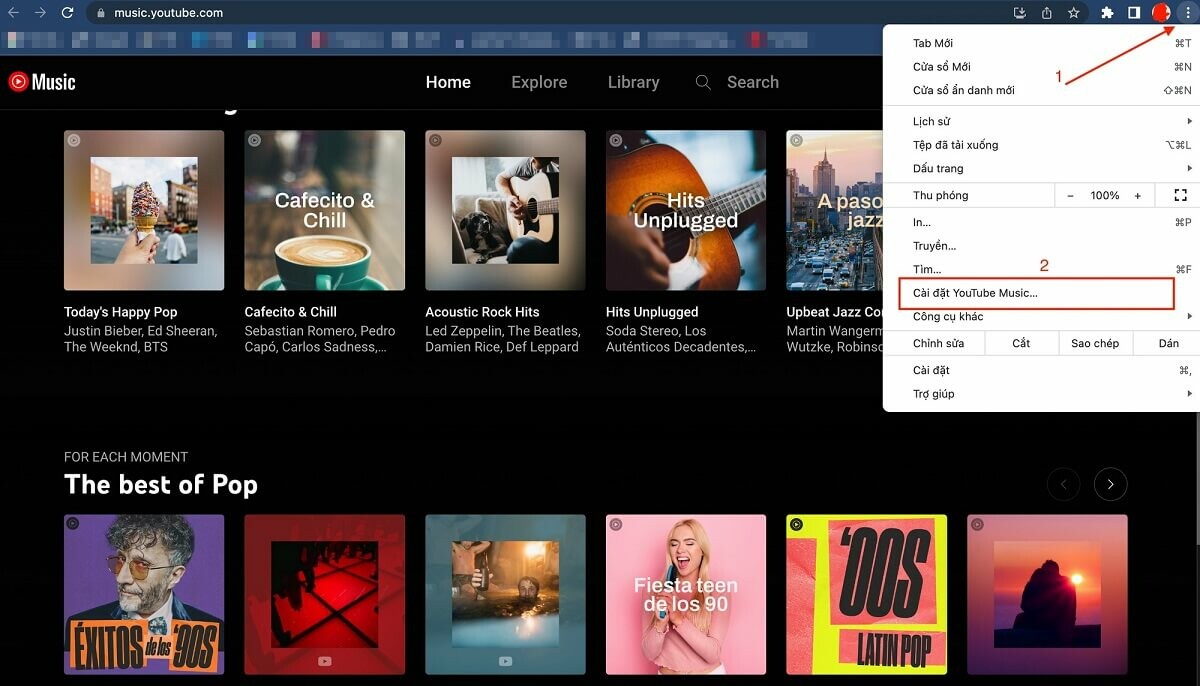This screenshot has width=1200, height=686.
Task: Click 'The best of Pop' heading
Action: [x=161, y=485]
